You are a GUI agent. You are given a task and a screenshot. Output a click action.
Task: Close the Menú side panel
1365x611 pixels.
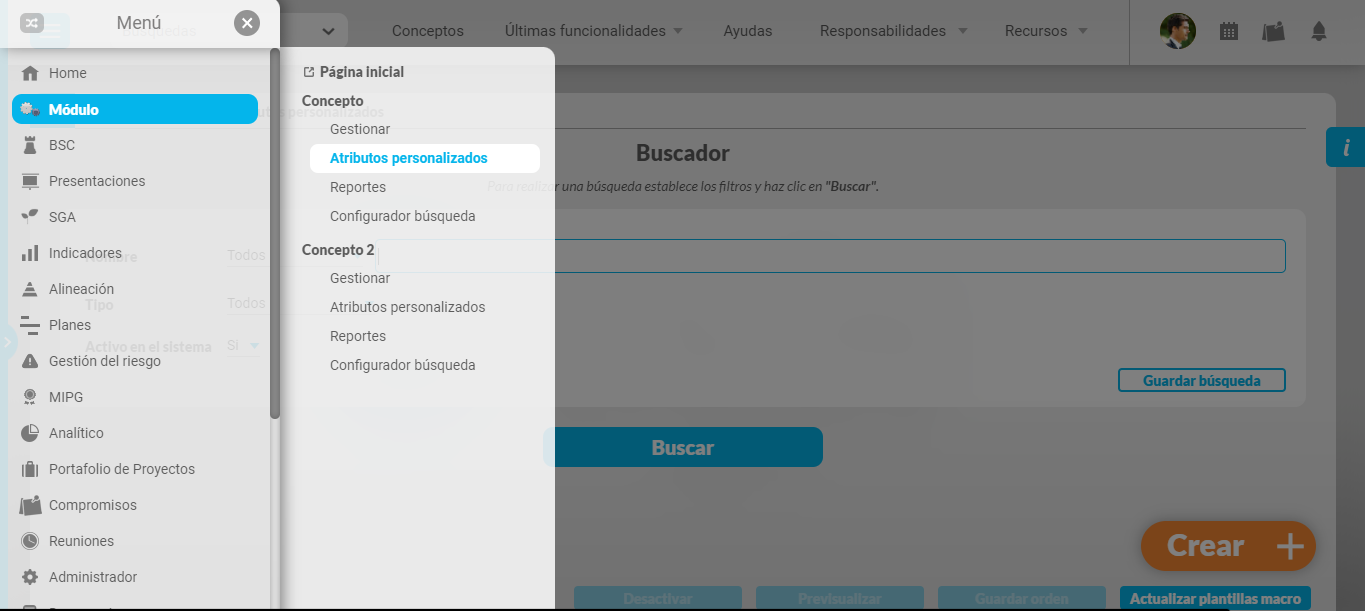(247, 23)
